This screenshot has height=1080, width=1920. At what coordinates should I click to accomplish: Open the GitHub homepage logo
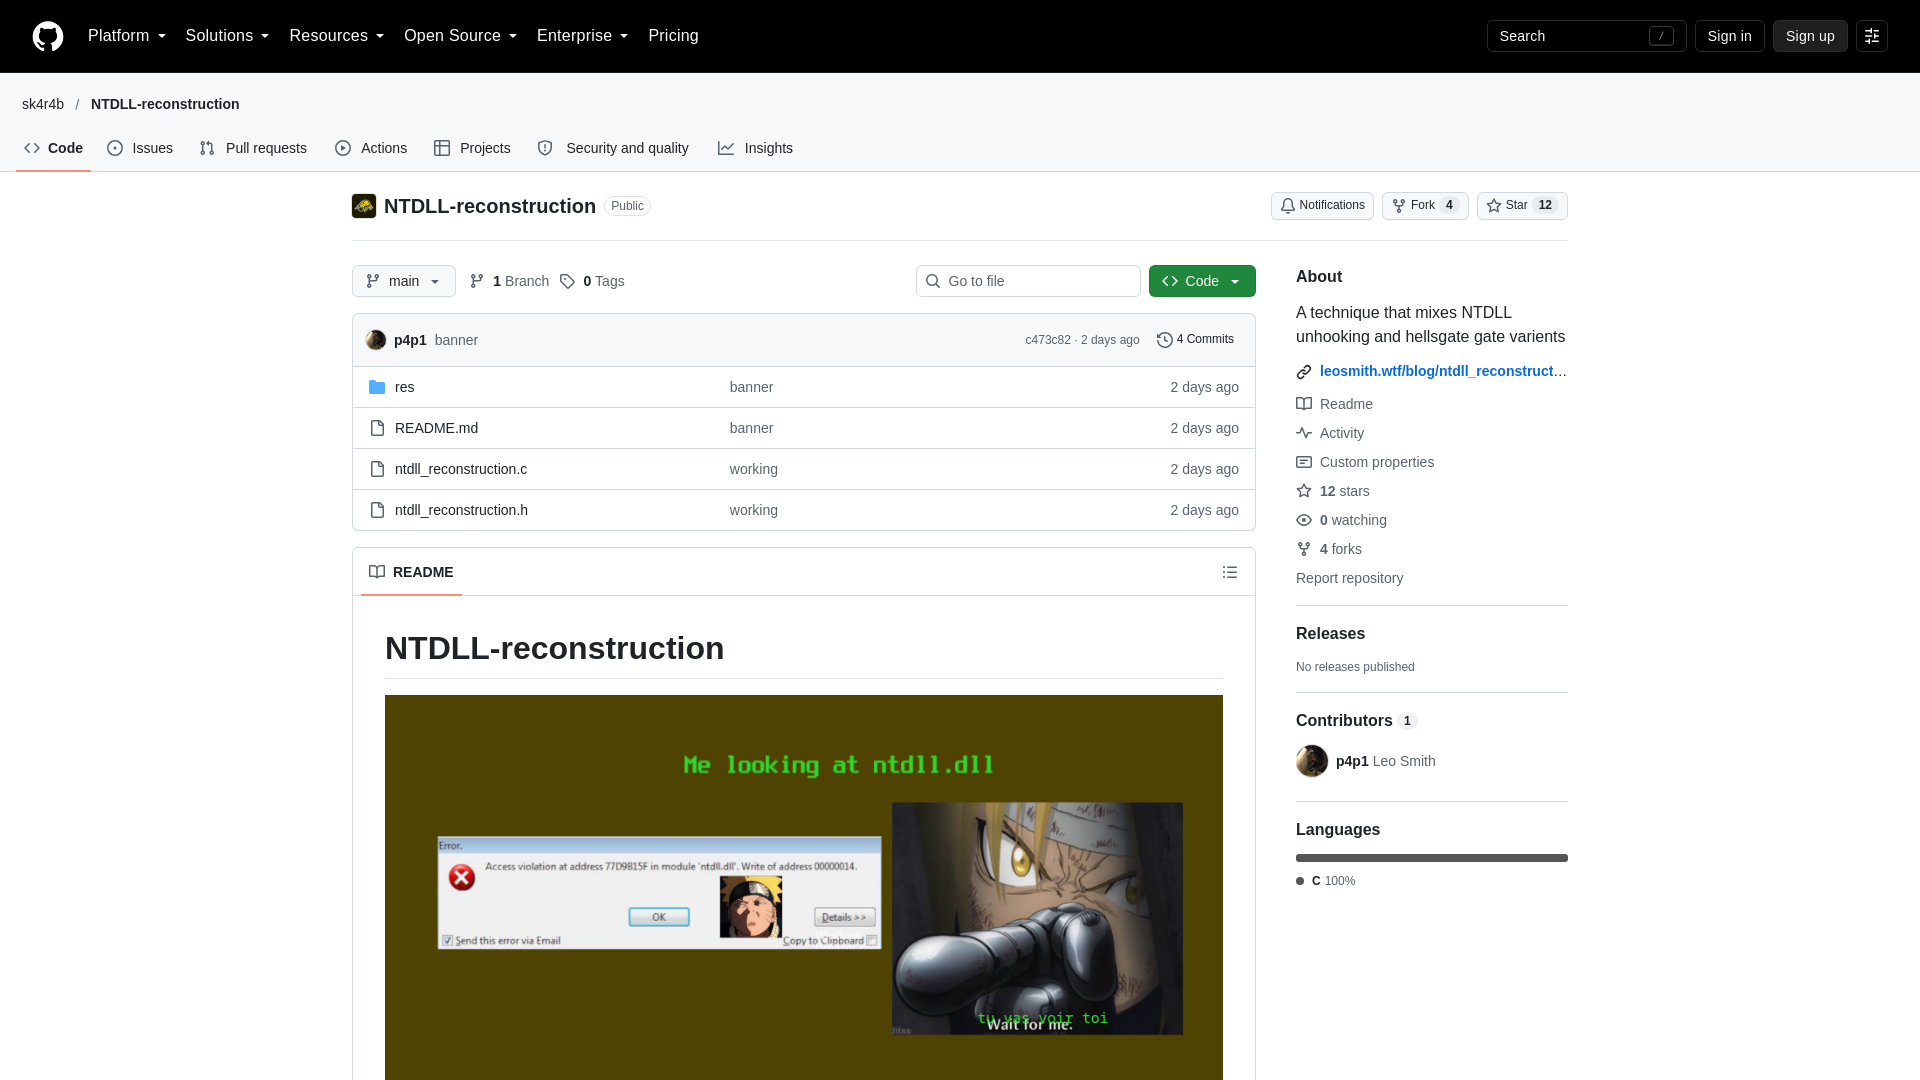pyautogui.click(x=48, y=36)
